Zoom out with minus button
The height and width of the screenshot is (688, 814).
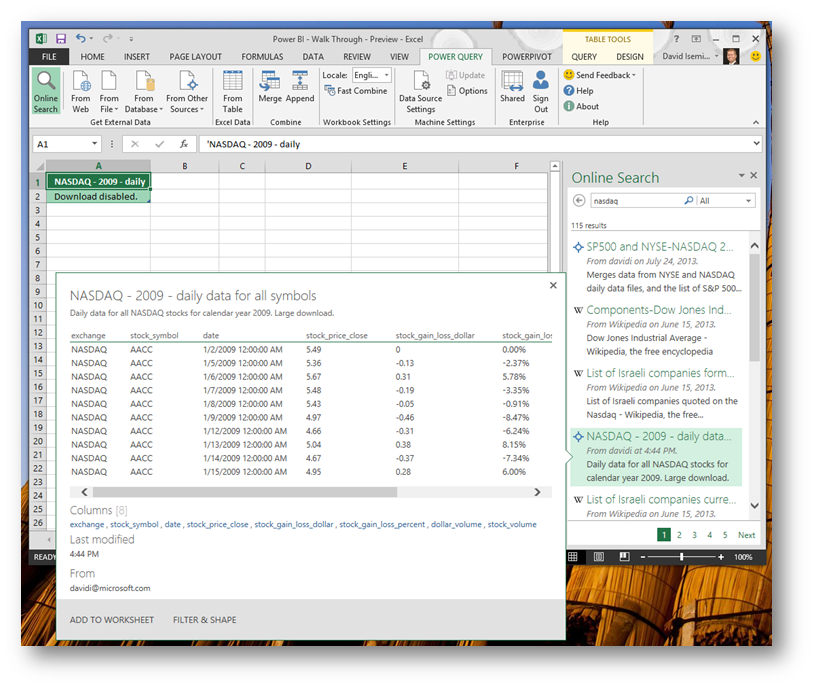coord(643,557)
